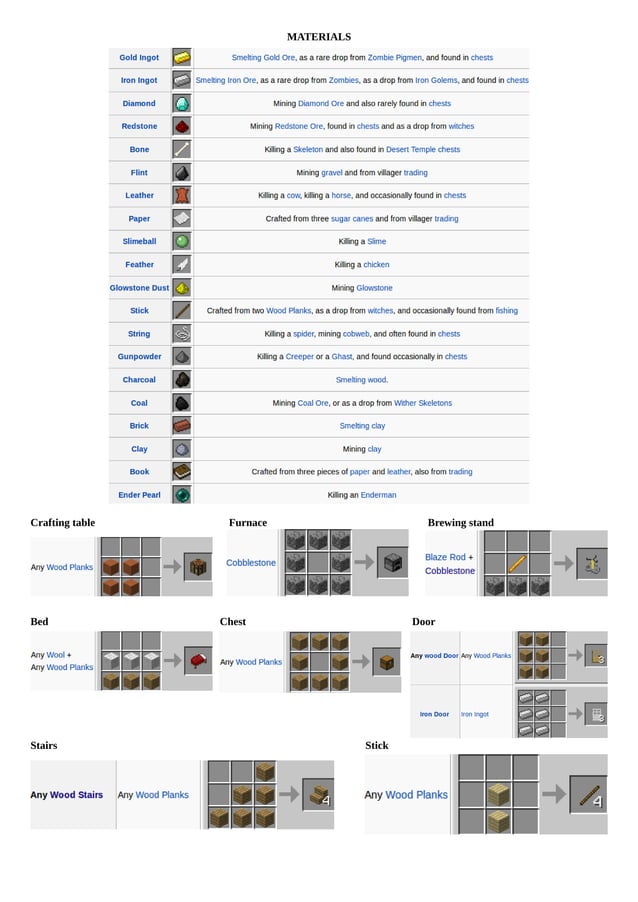Click the Paper item icon
The image size is (638, 902).
click(x=182, y=219)
